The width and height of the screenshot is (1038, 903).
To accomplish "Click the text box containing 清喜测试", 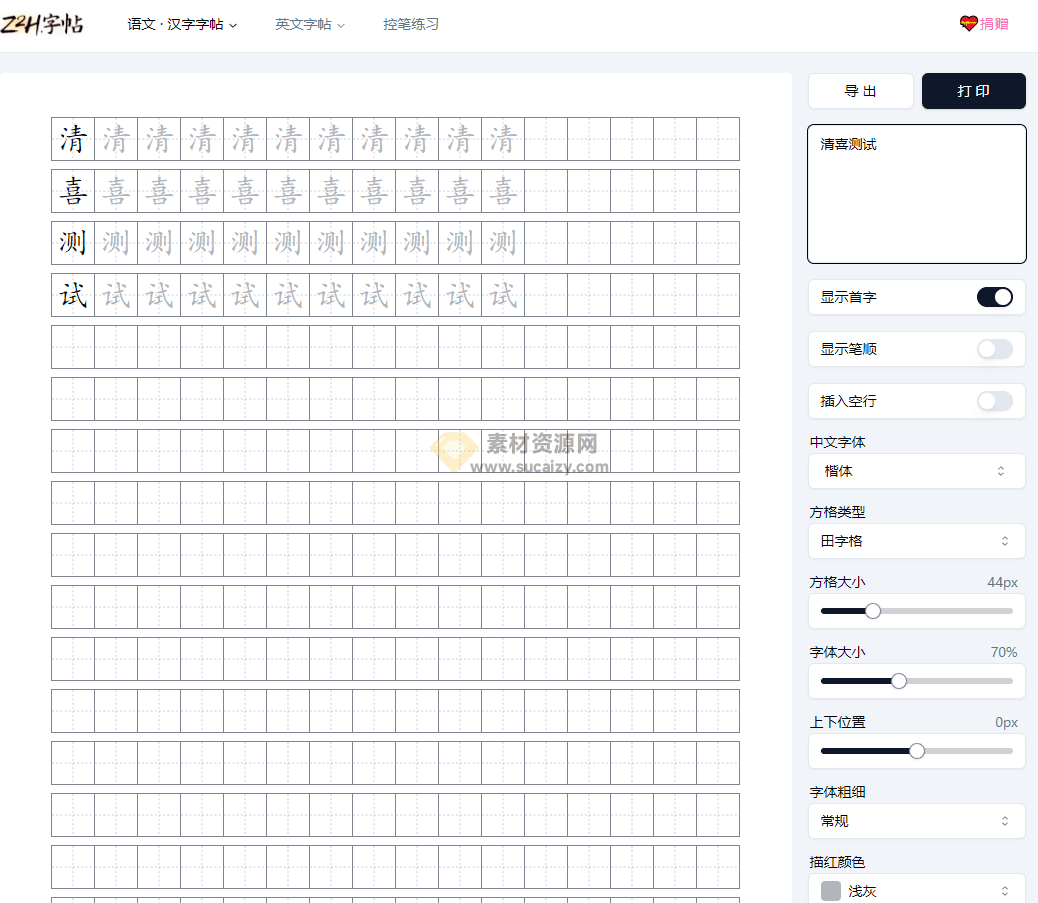I will pyautogui.click(x=916, y=193).
